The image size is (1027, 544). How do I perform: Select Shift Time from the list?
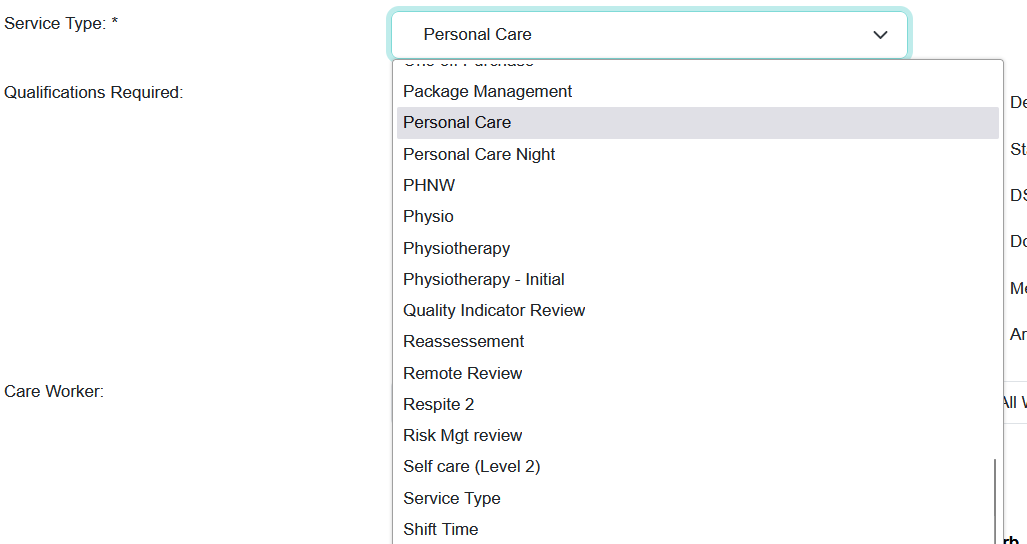pos(441,529)
